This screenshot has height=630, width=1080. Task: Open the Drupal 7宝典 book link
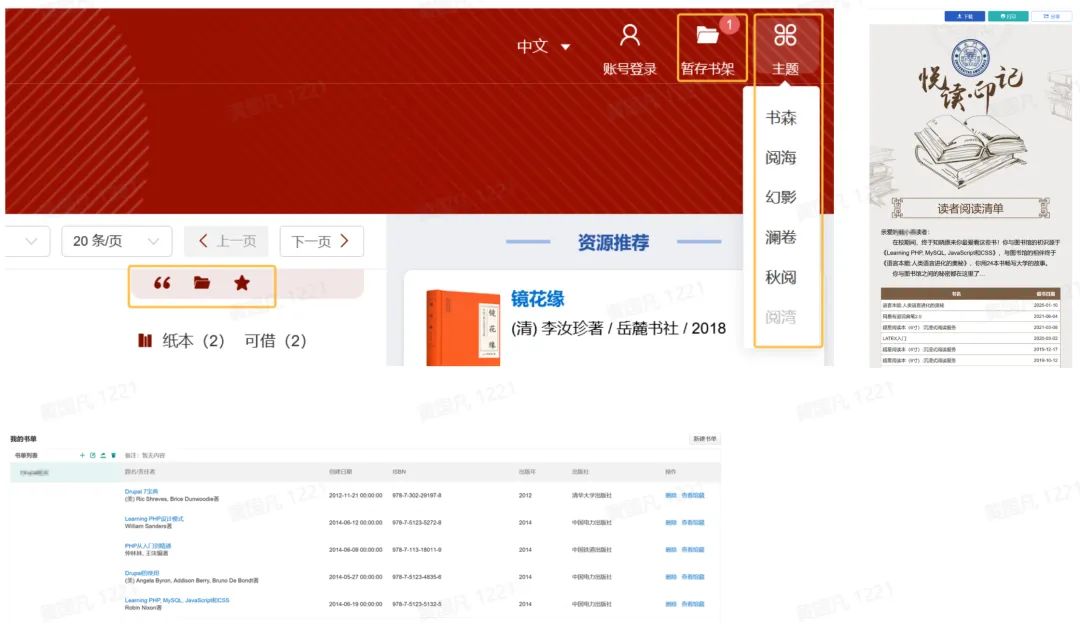(141, 492)
